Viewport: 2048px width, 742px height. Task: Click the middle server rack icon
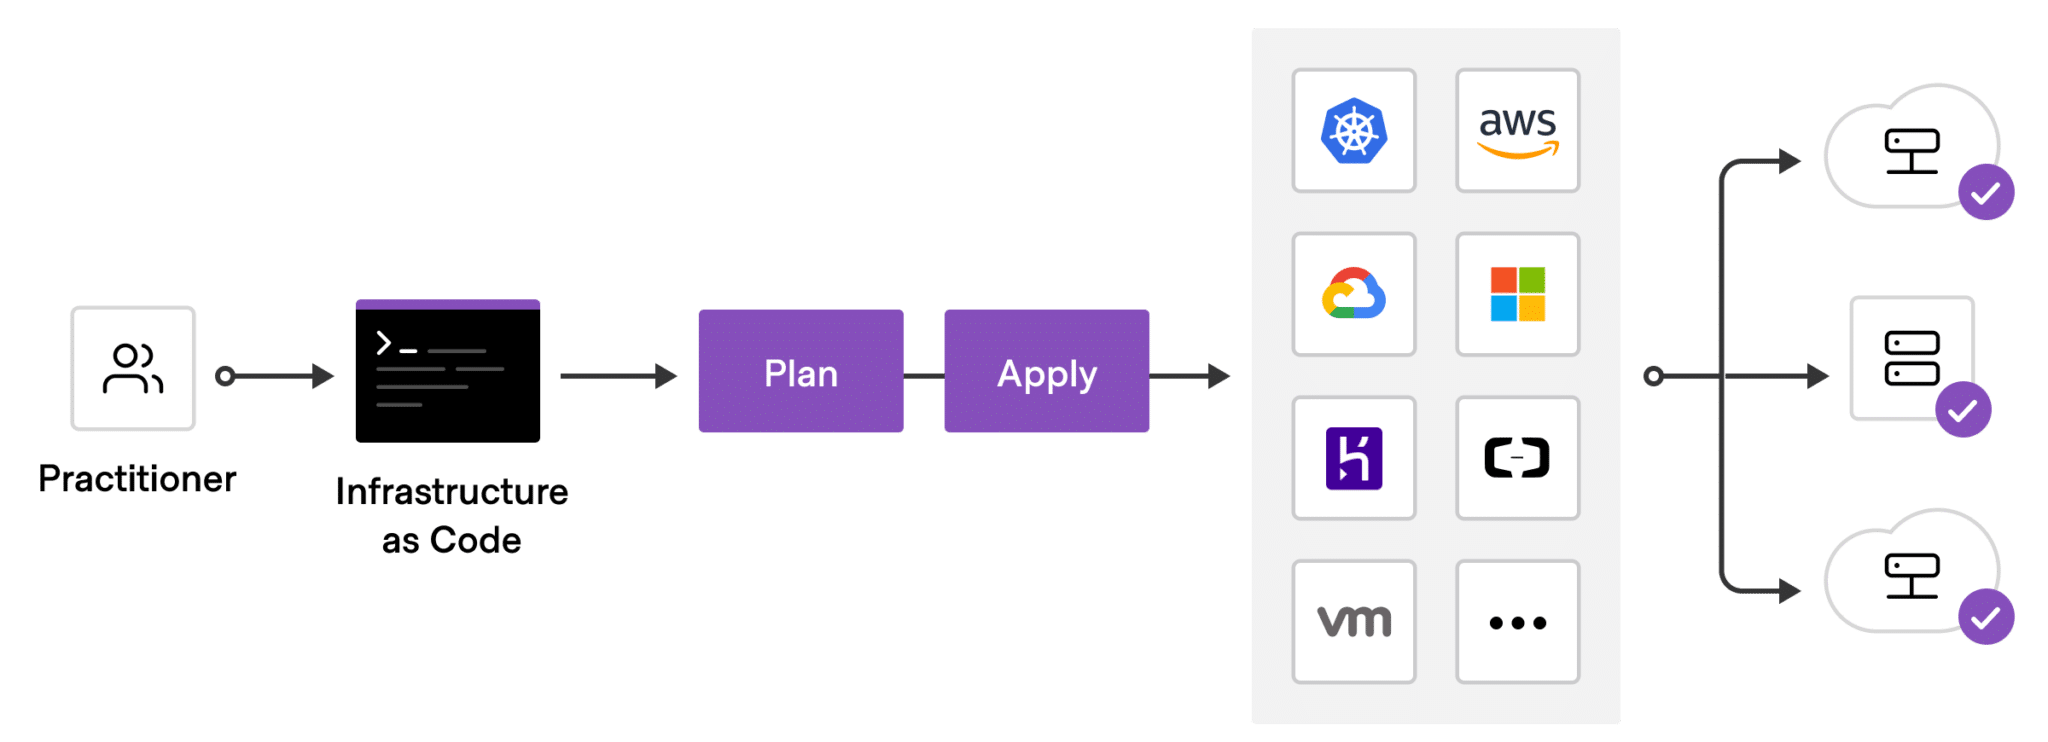[1912, 358]
